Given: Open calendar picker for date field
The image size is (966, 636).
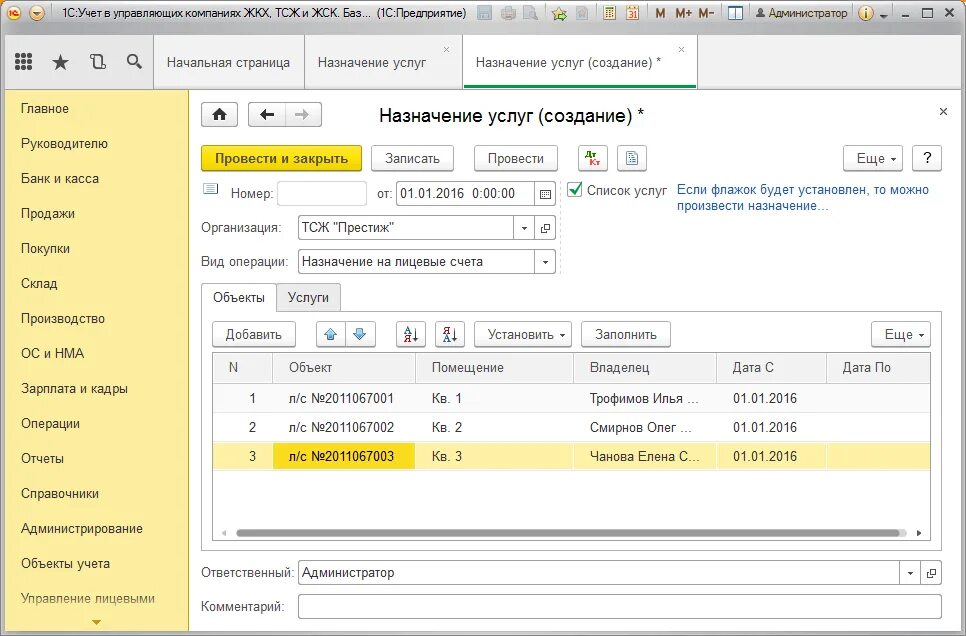Looking at the screenshot, I should [545, 194].
